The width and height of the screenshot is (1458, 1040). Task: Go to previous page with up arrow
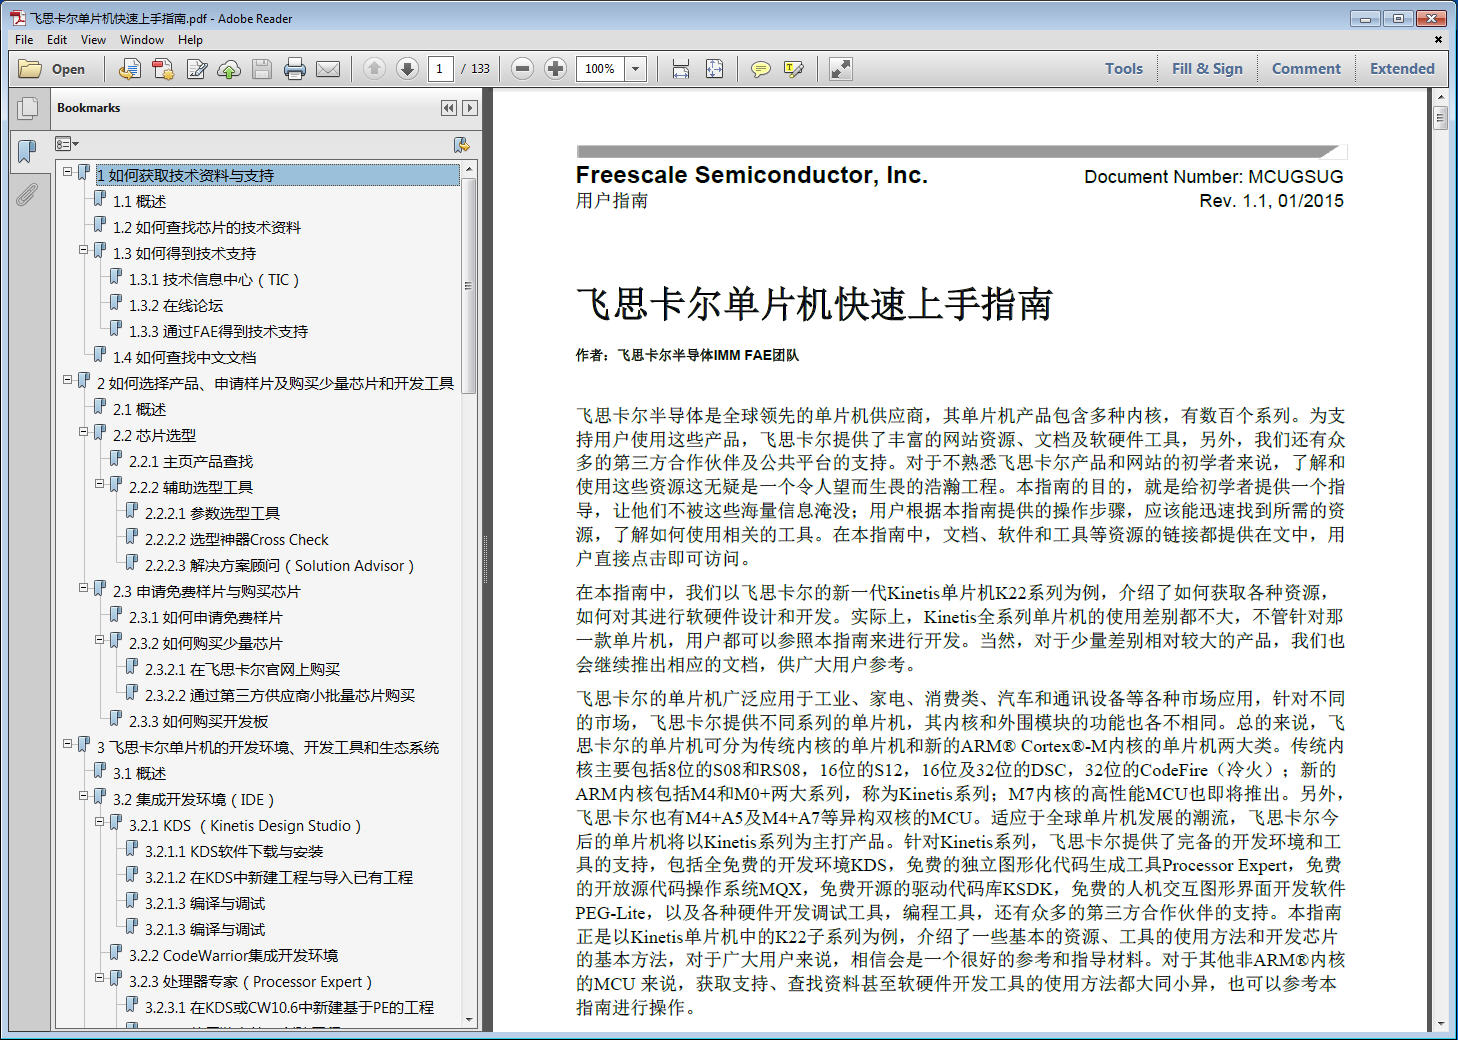(374, 69)
